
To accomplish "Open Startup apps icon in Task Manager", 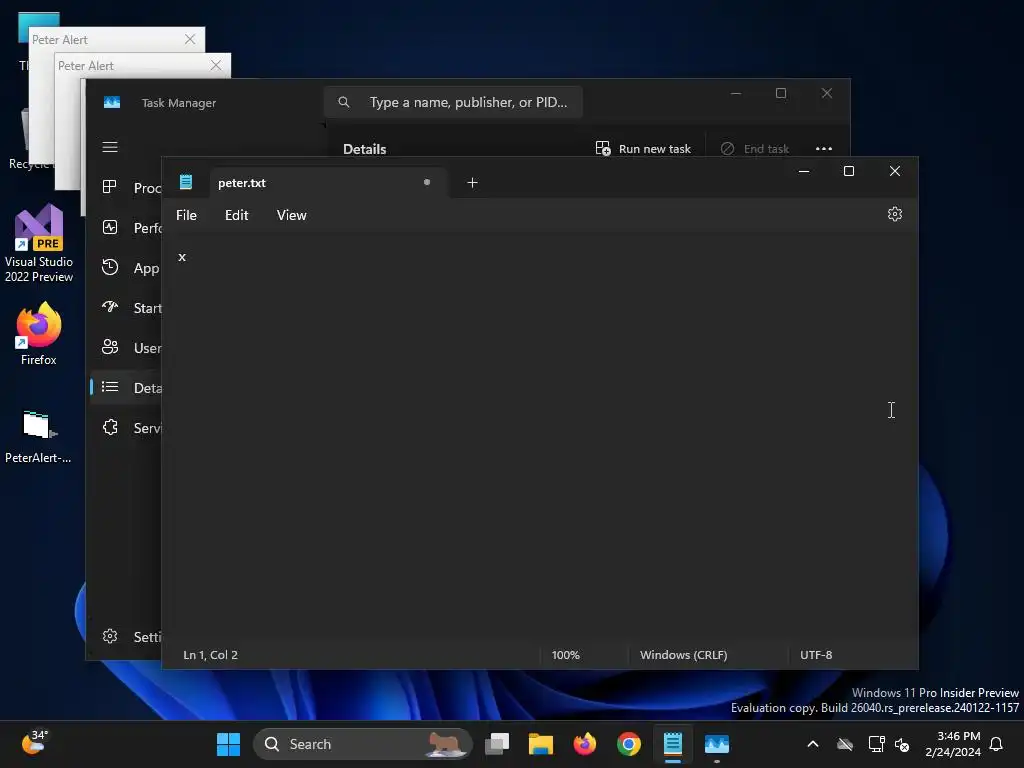I will point(110,307).
